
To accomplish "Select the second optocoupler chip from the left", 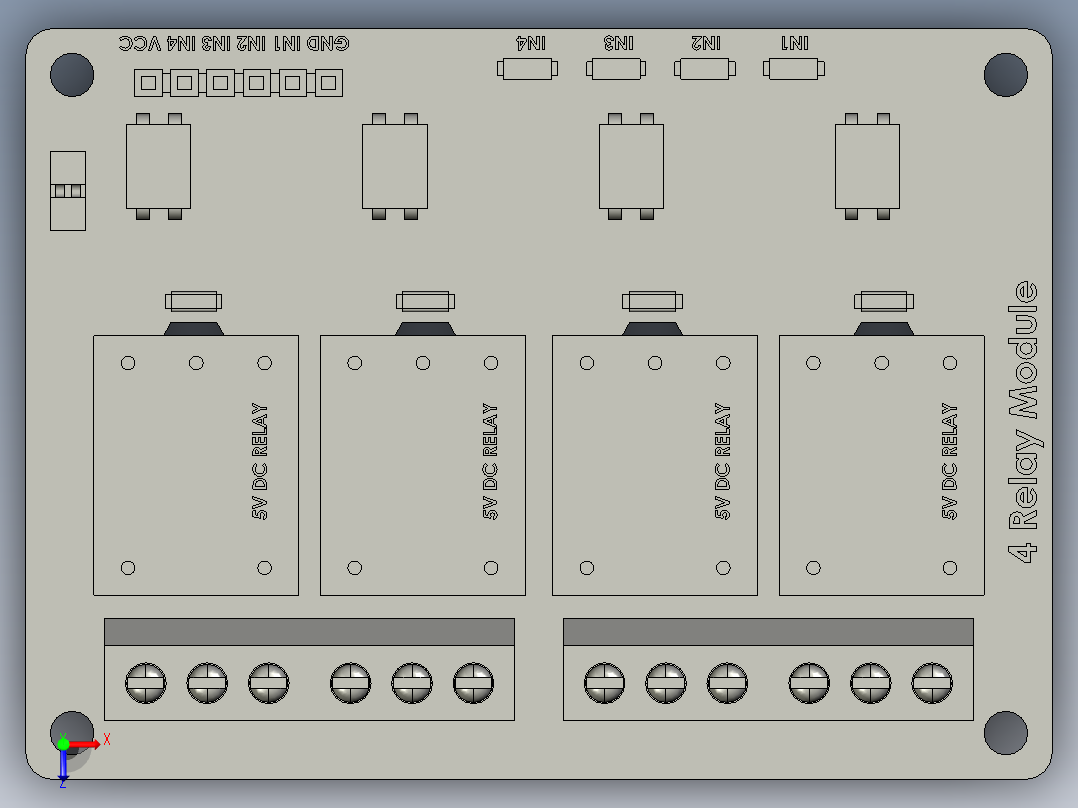I will [395, 166].
